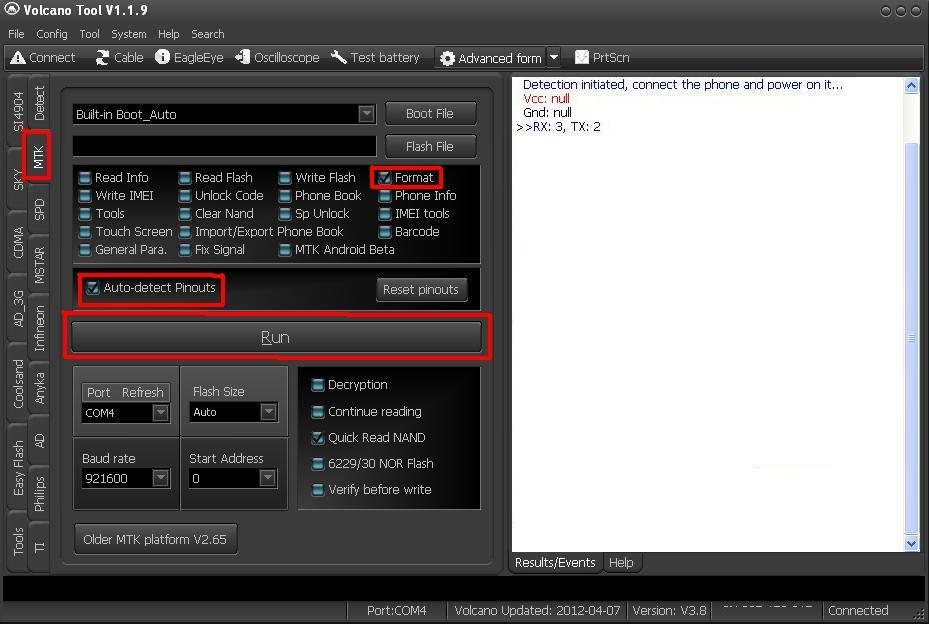Toggle the Auto-detect Pinouts checkbox
Viewport: 929px width, 624px height.
[93, 288]
